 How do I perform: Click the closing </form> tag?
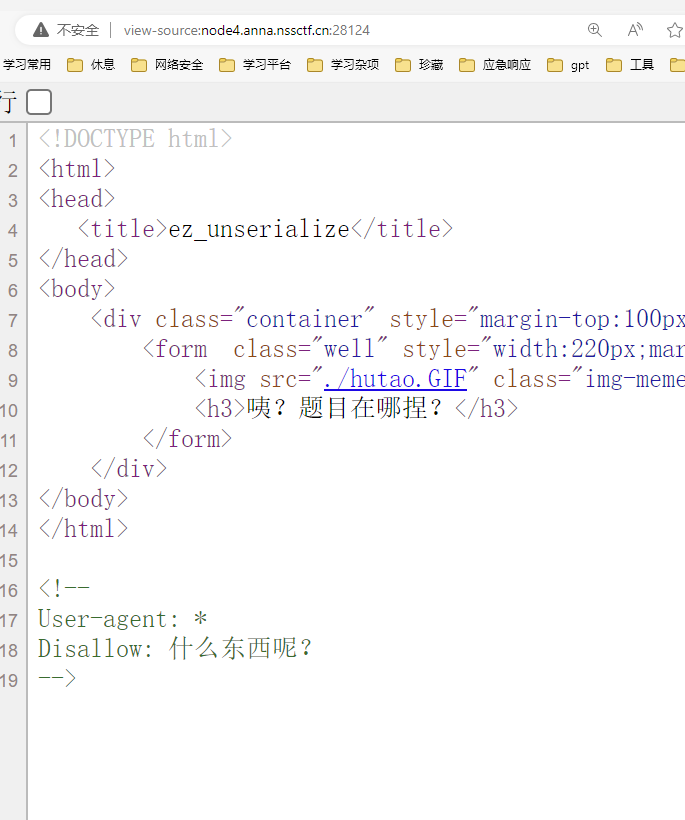pos(188,439)
